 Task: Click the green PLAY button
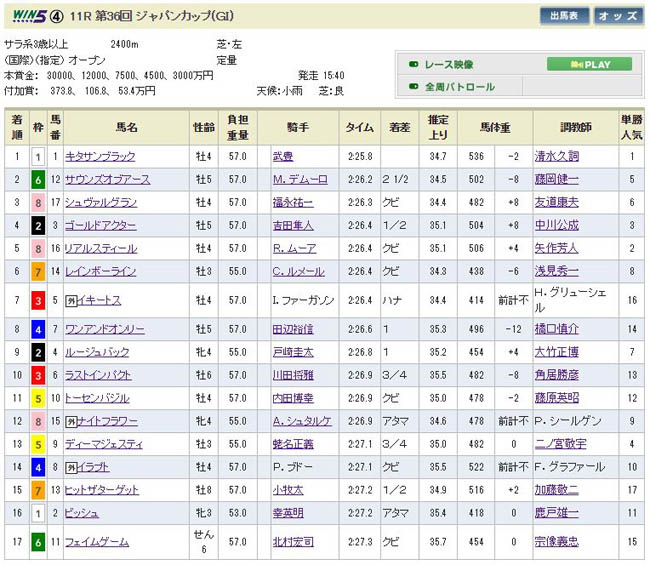(x=589, y=65)
